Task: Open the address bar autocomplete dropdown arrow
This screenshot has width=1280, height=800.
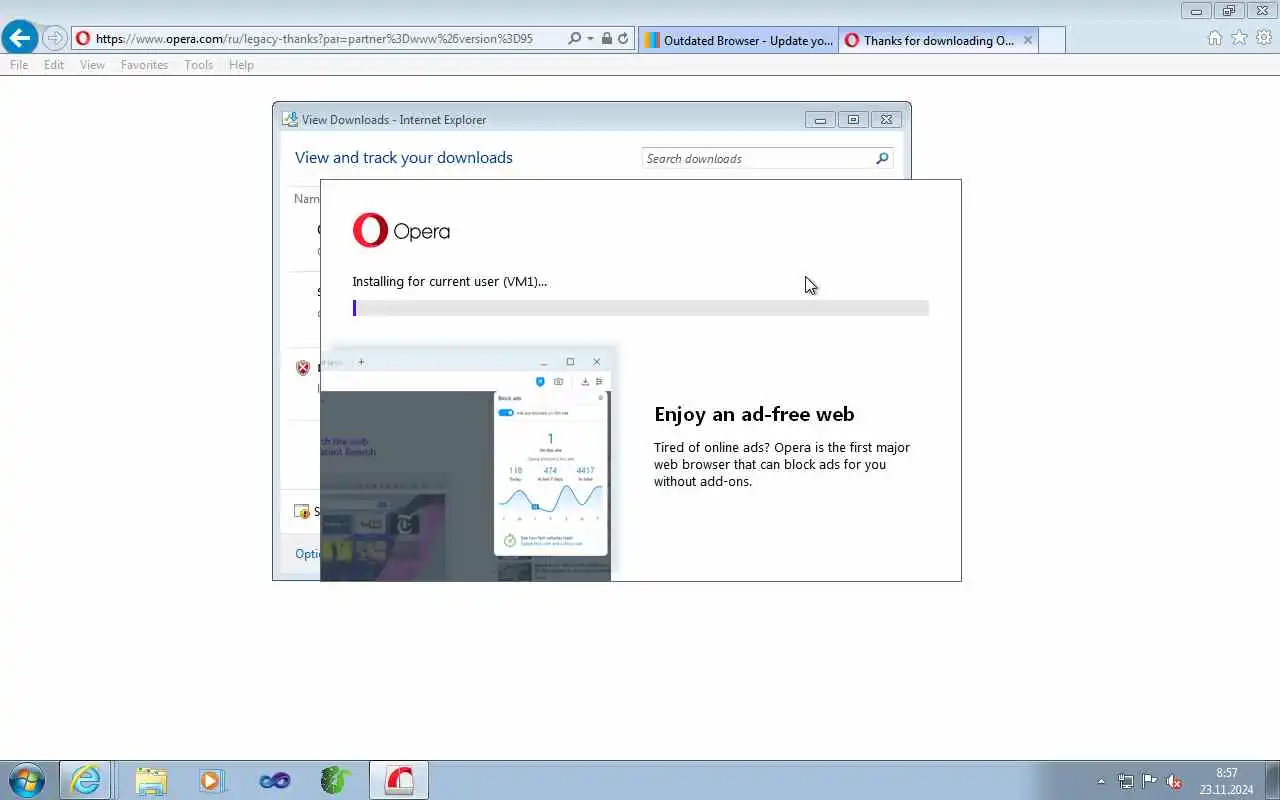Action: coord(590,39)
